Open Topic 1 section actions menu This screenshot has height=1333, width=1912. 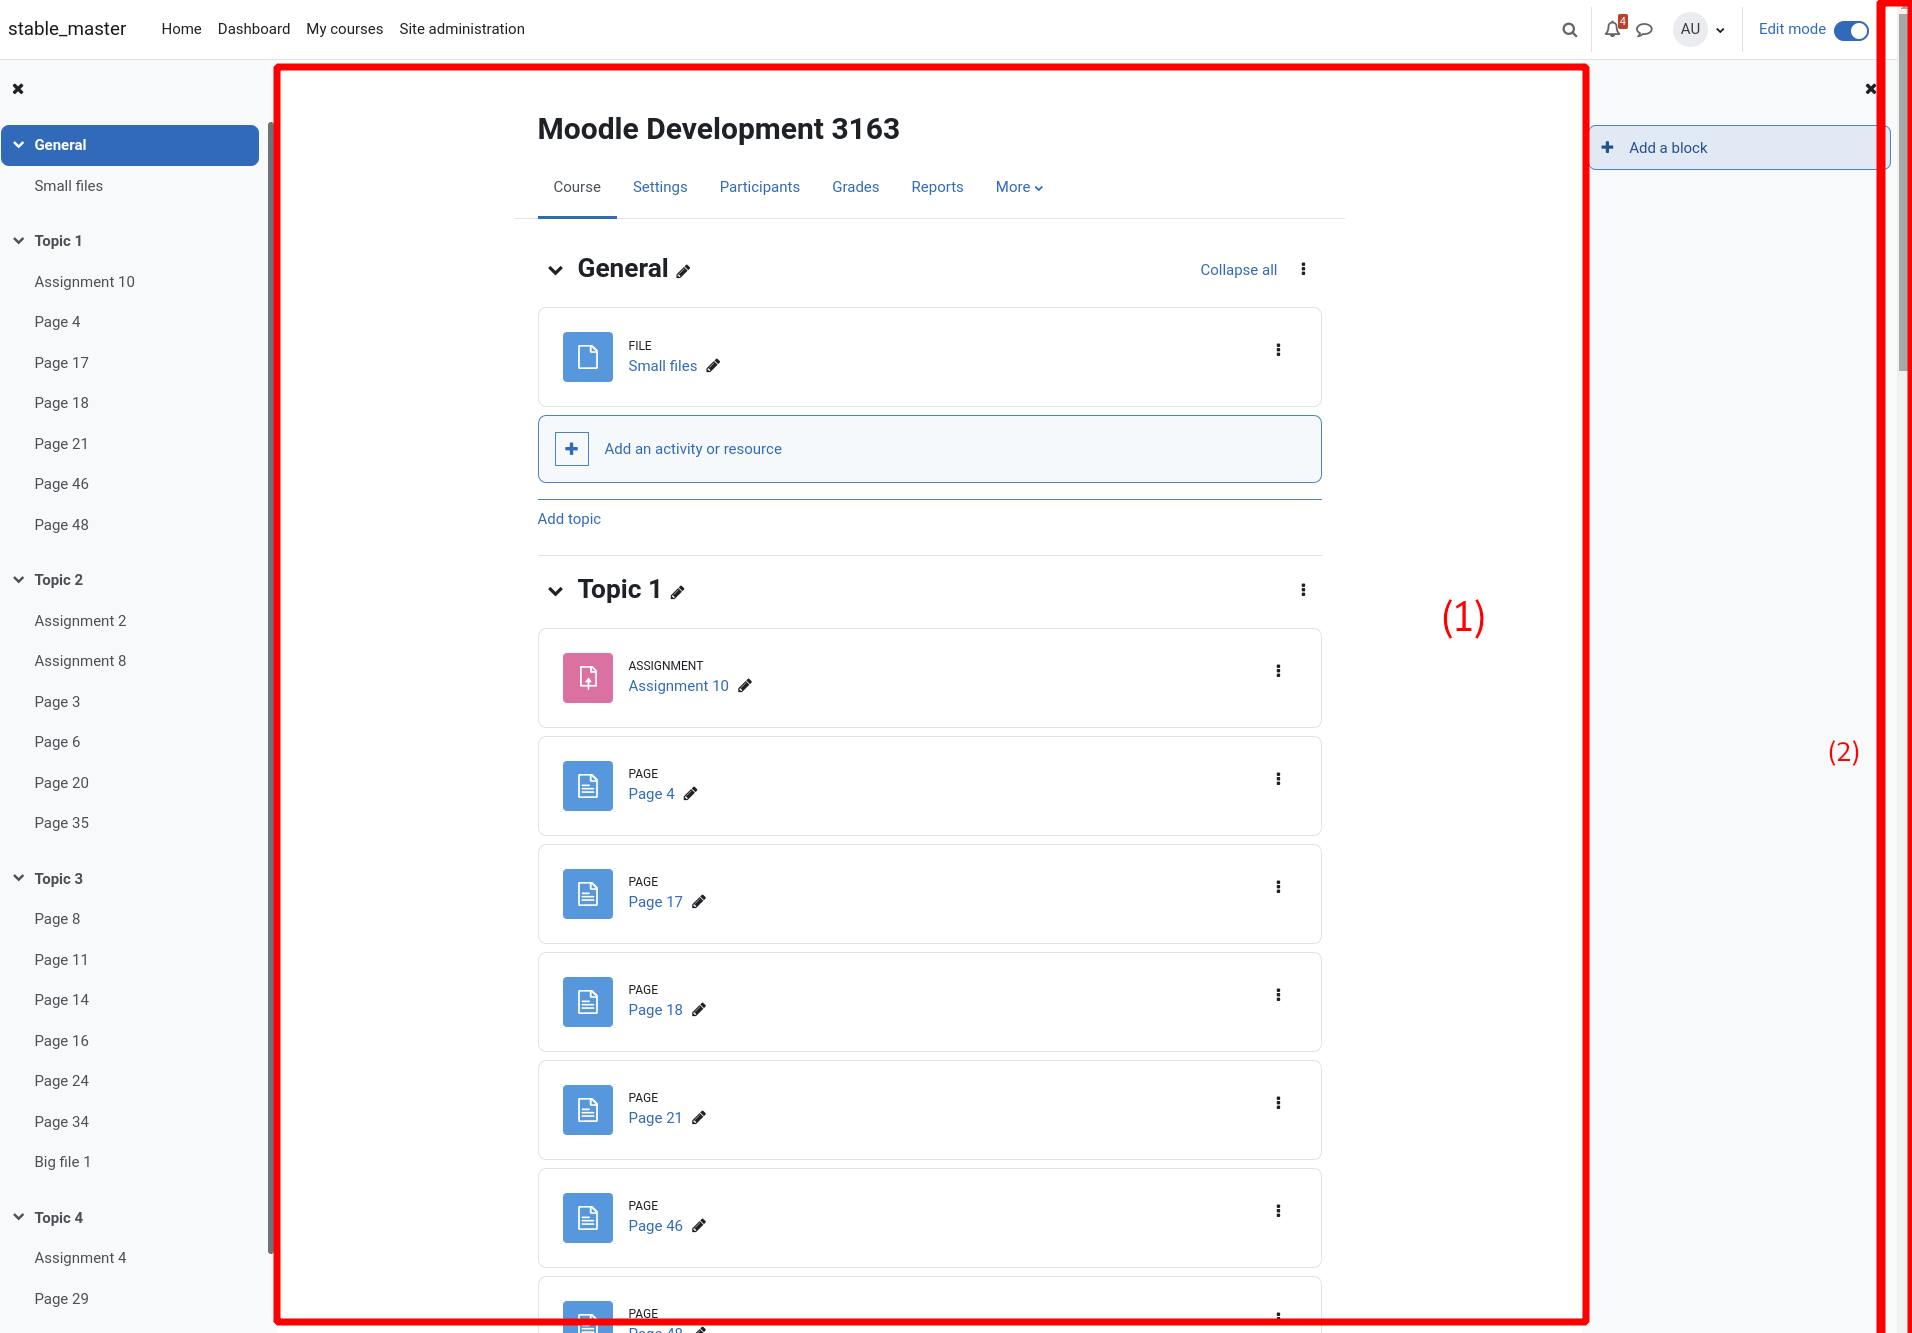[1303, 590]
